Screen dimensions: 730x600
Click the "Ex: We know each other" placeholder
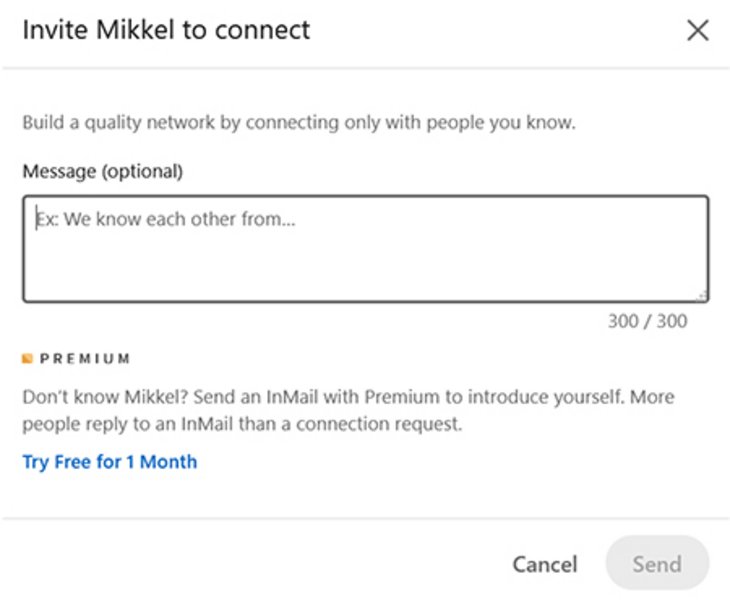point(166,219)
